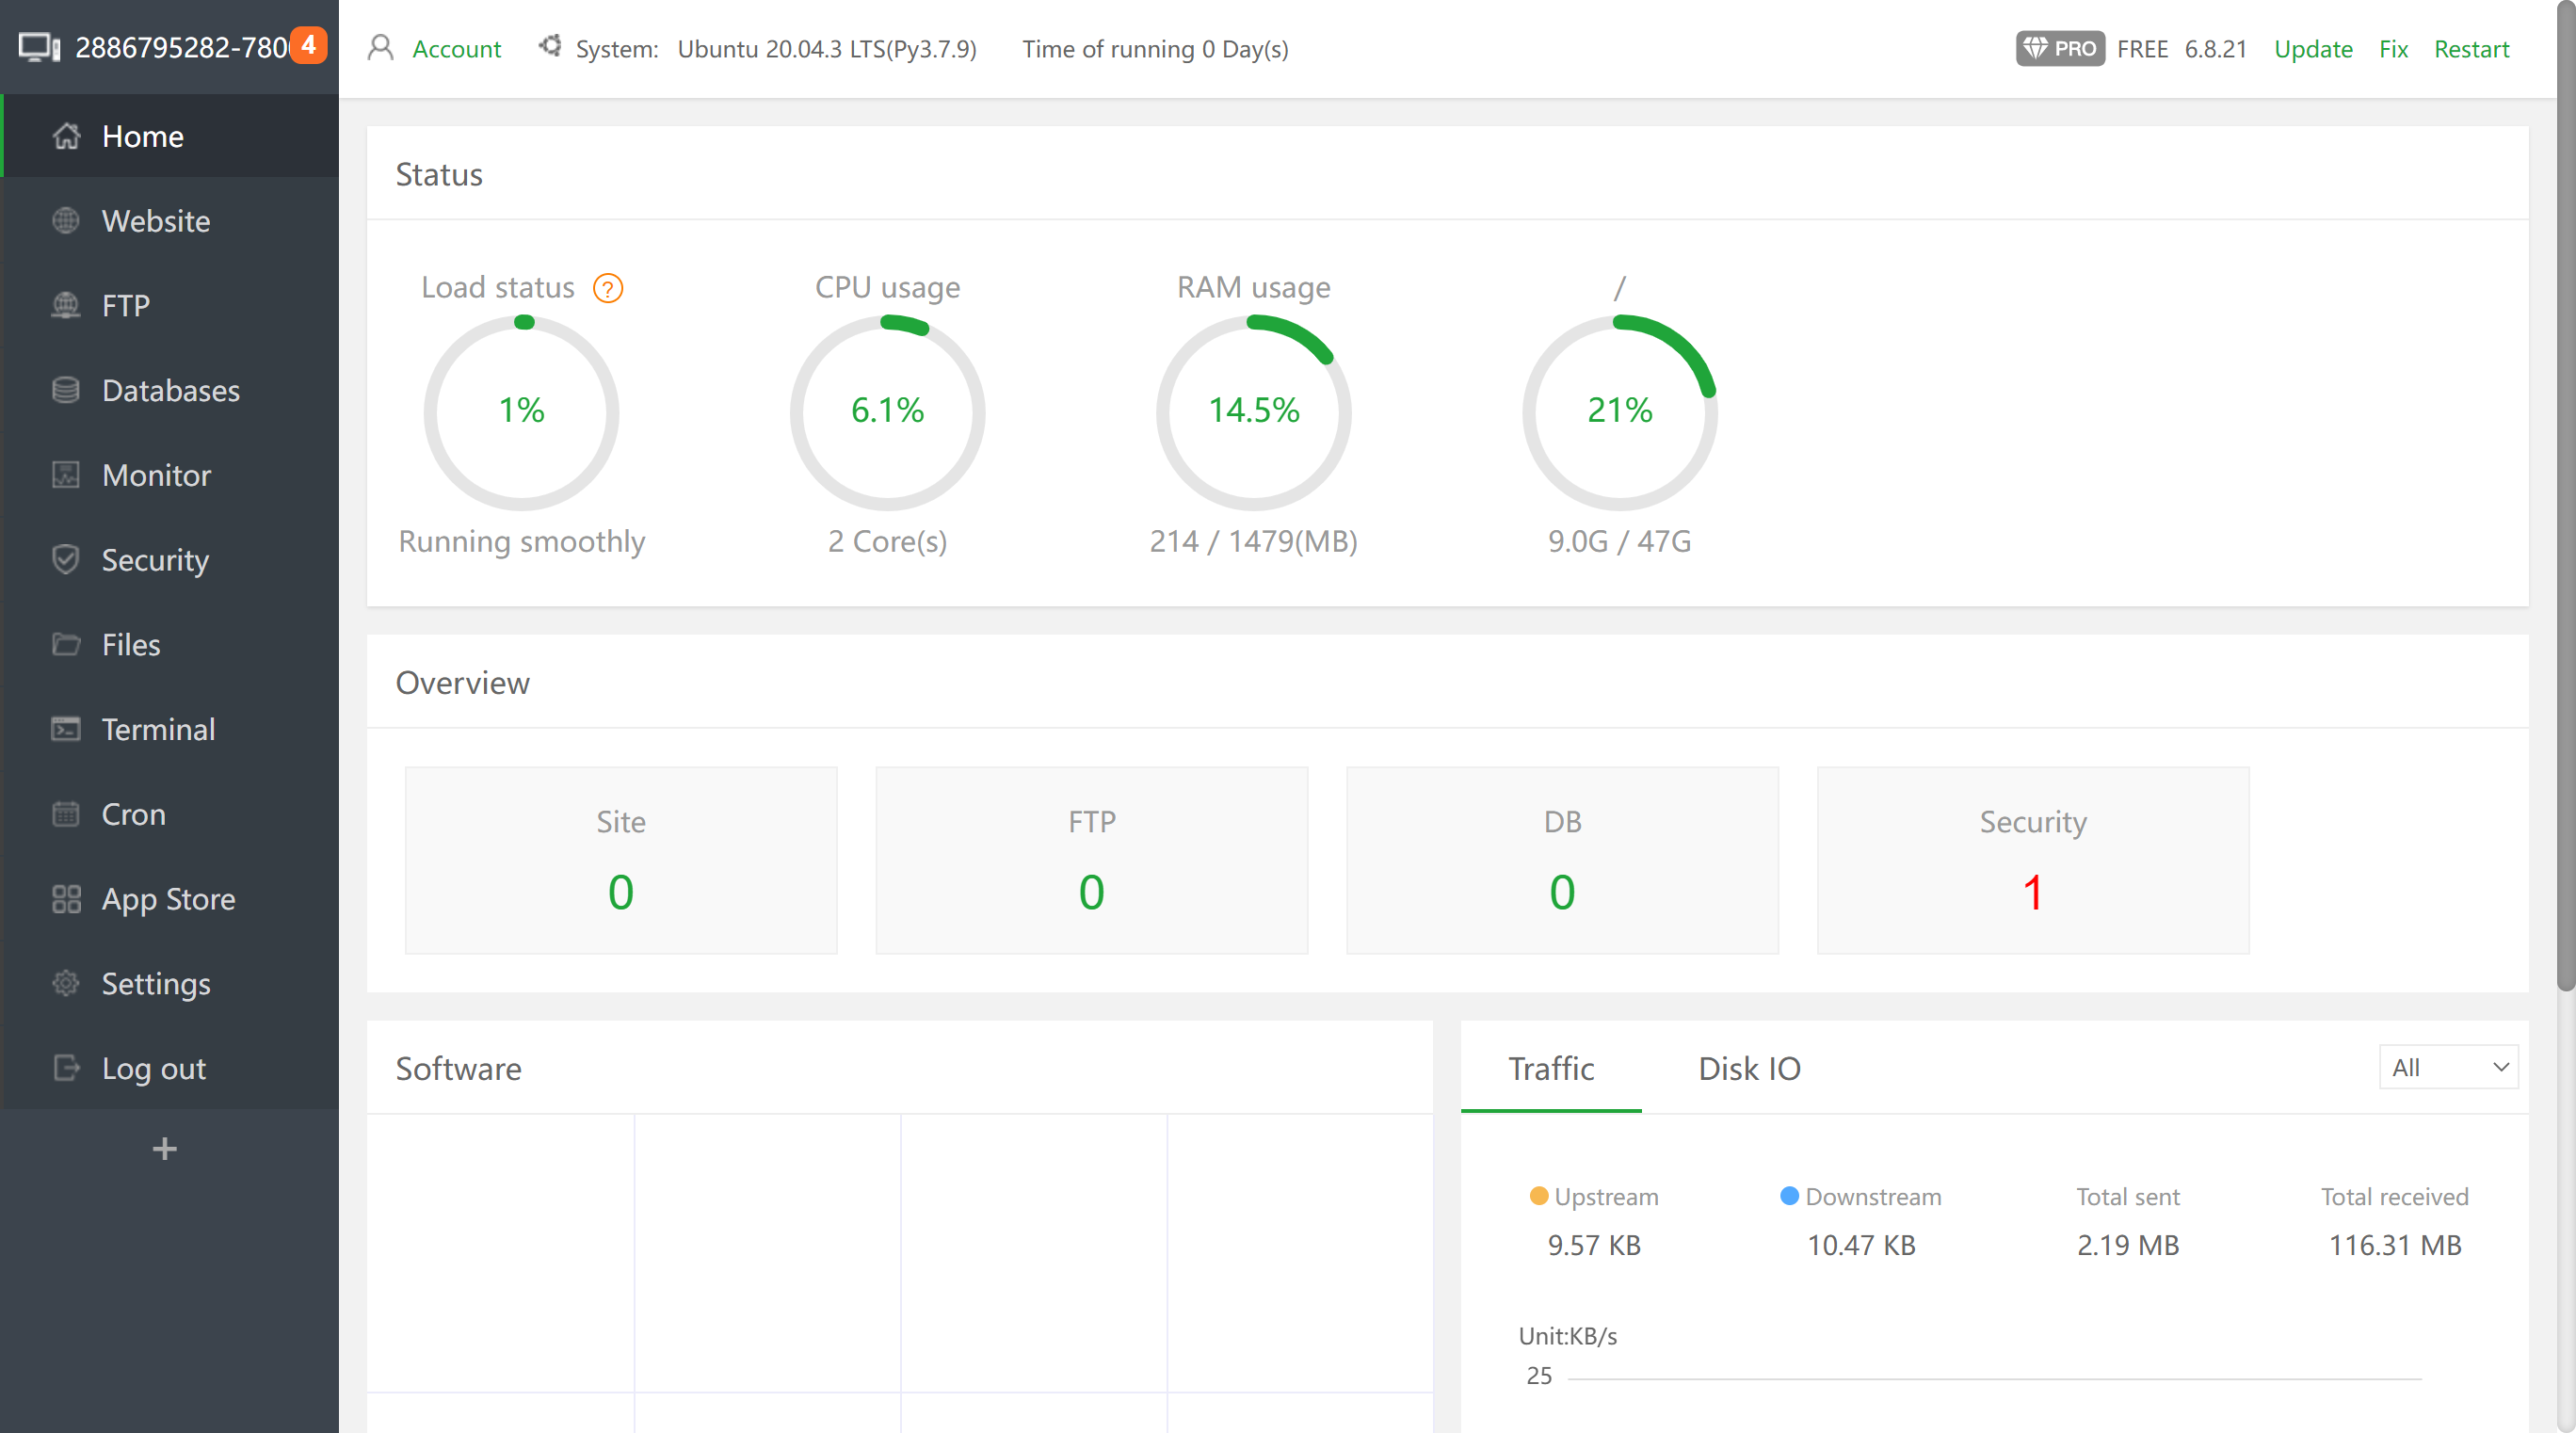Click the 'Time of running 0 Day(s)' text
2576x1433 pixels.
[1155, 49]
